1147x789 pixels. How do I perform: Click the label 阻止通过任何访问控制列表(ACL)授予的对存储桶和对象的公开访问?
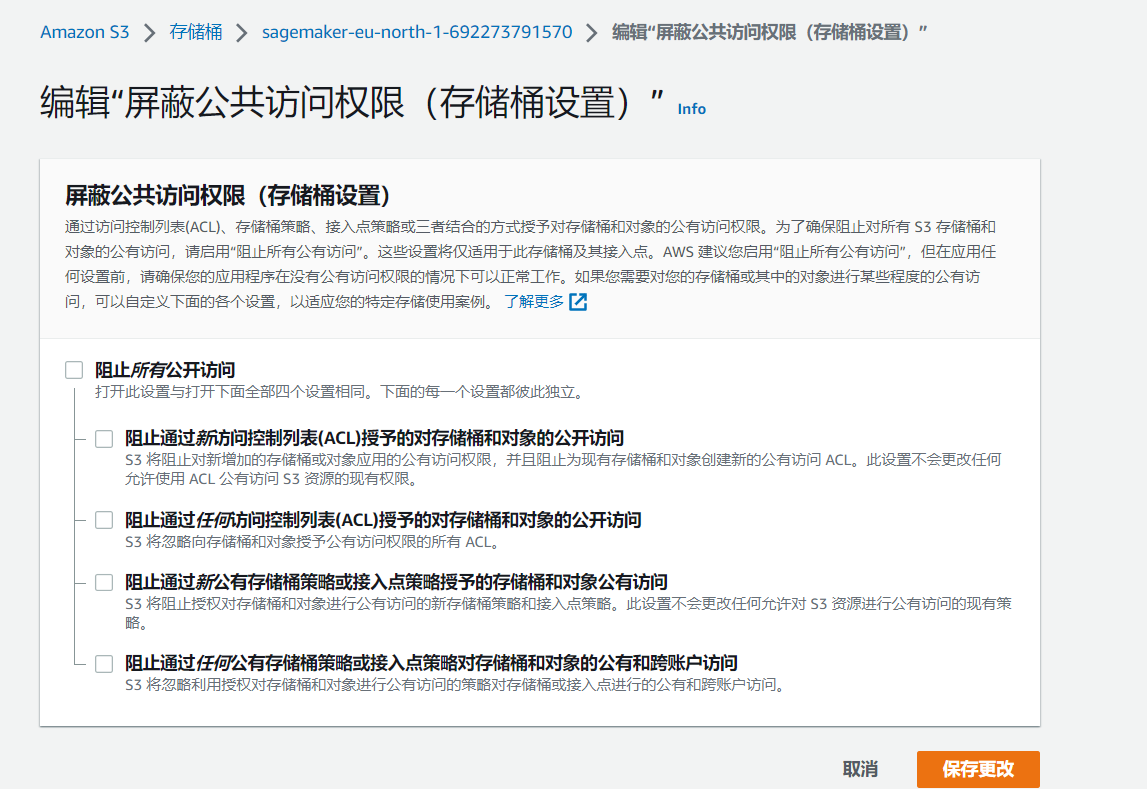383,520
